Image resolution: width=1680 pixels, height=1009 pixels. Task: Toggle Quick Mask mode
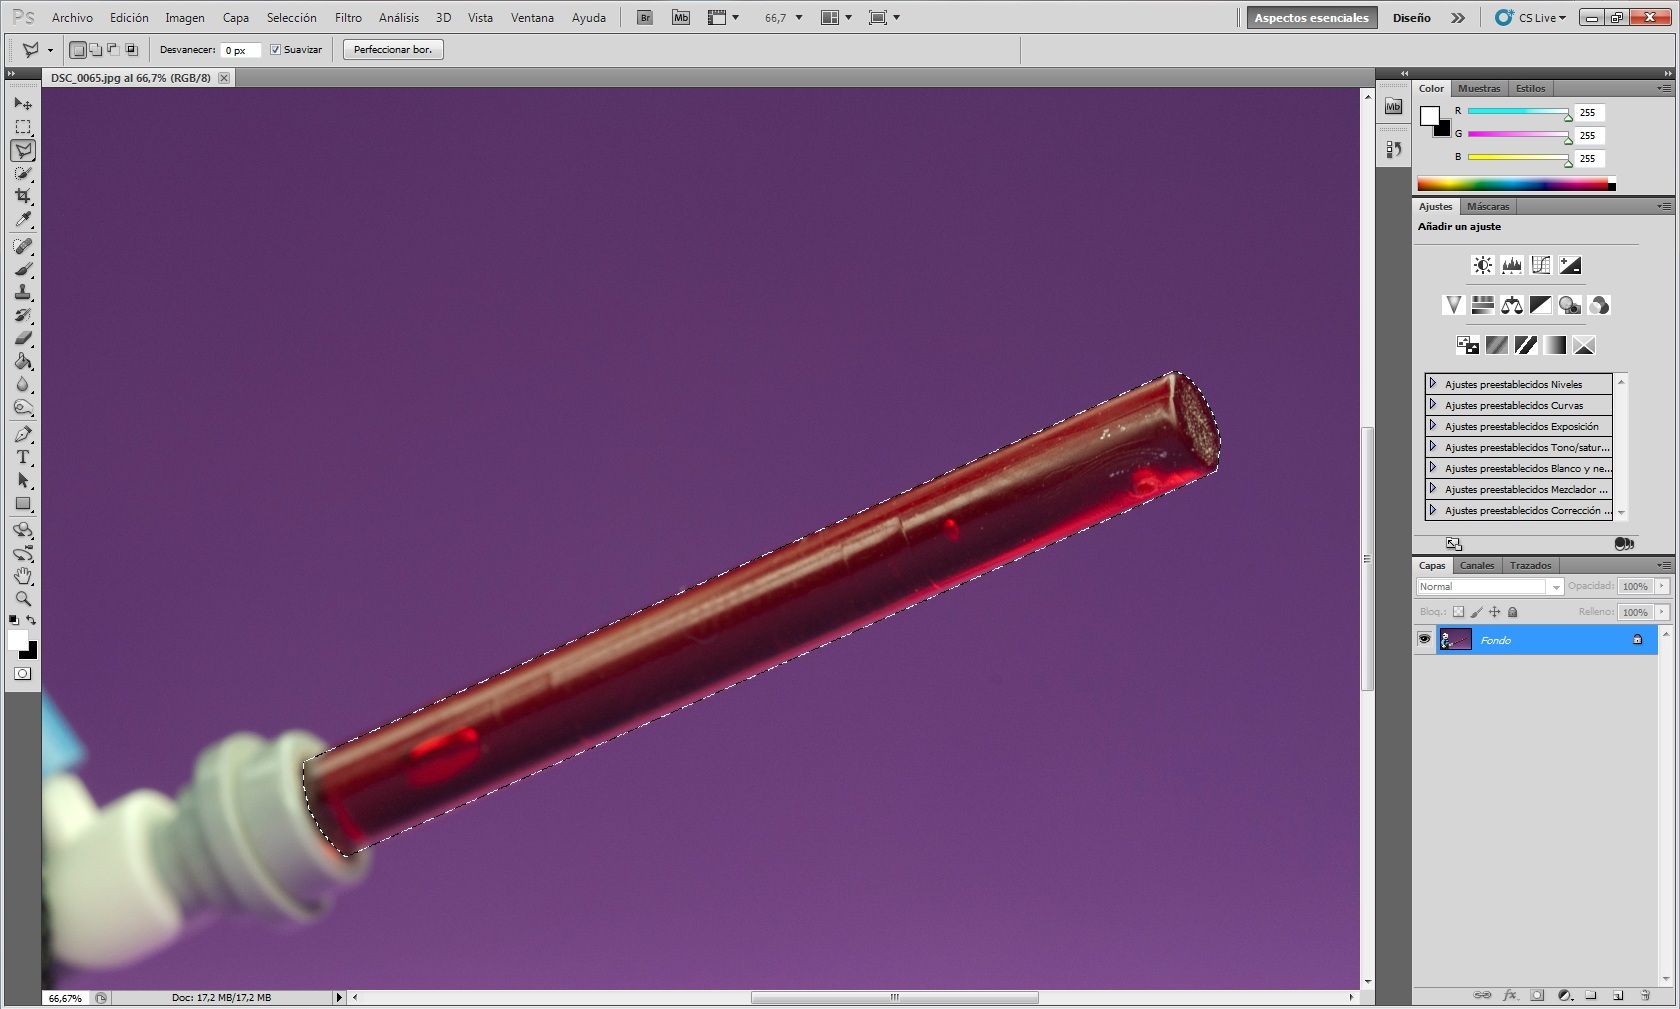point(23,674)
